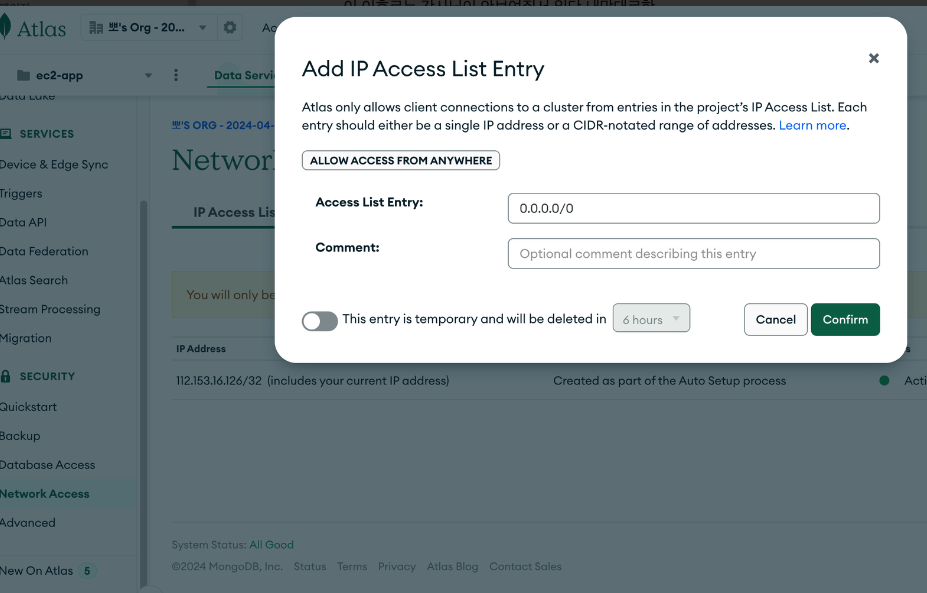This screenshot has width=927, height=593.
Task: Open the Atlas Blog footer link
Action: click(x=452, y=566)
